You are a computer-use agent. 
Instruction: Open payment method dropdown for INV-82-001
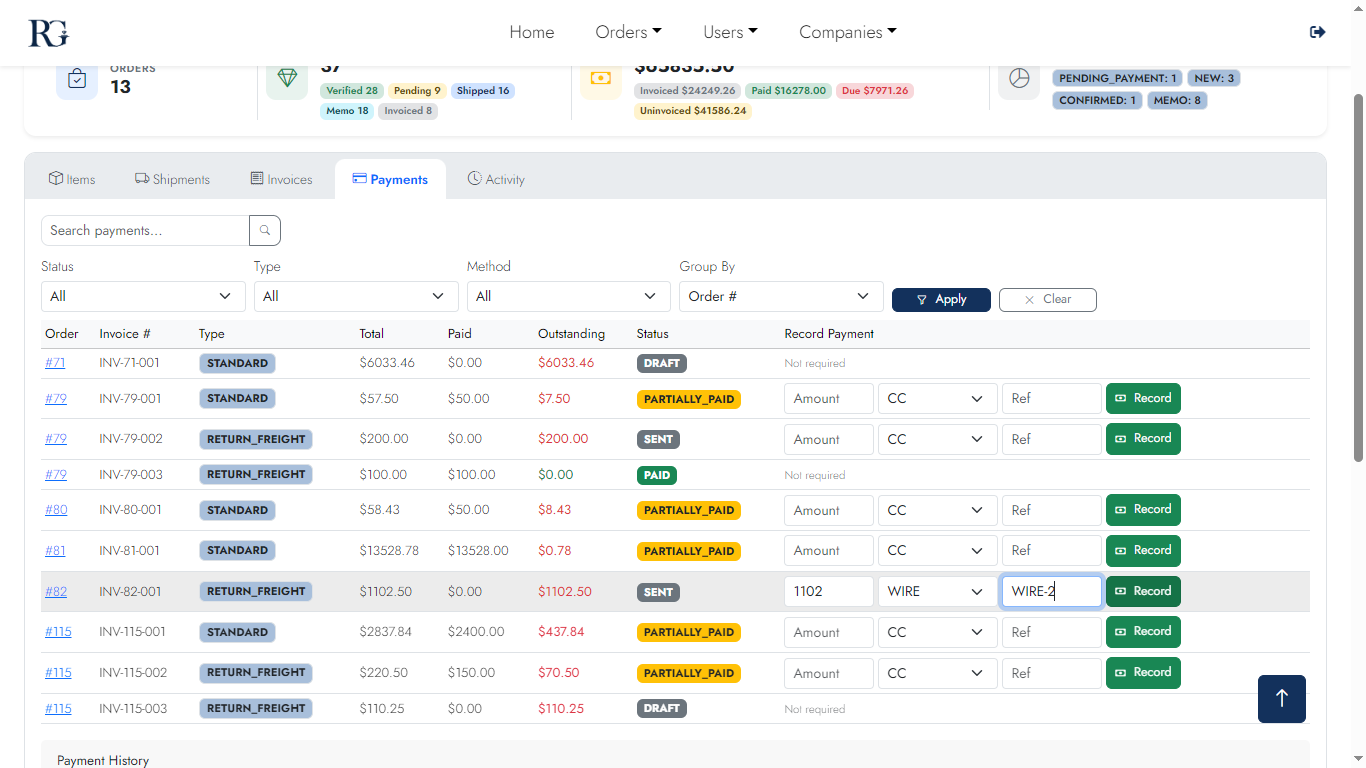coord(937,591)
